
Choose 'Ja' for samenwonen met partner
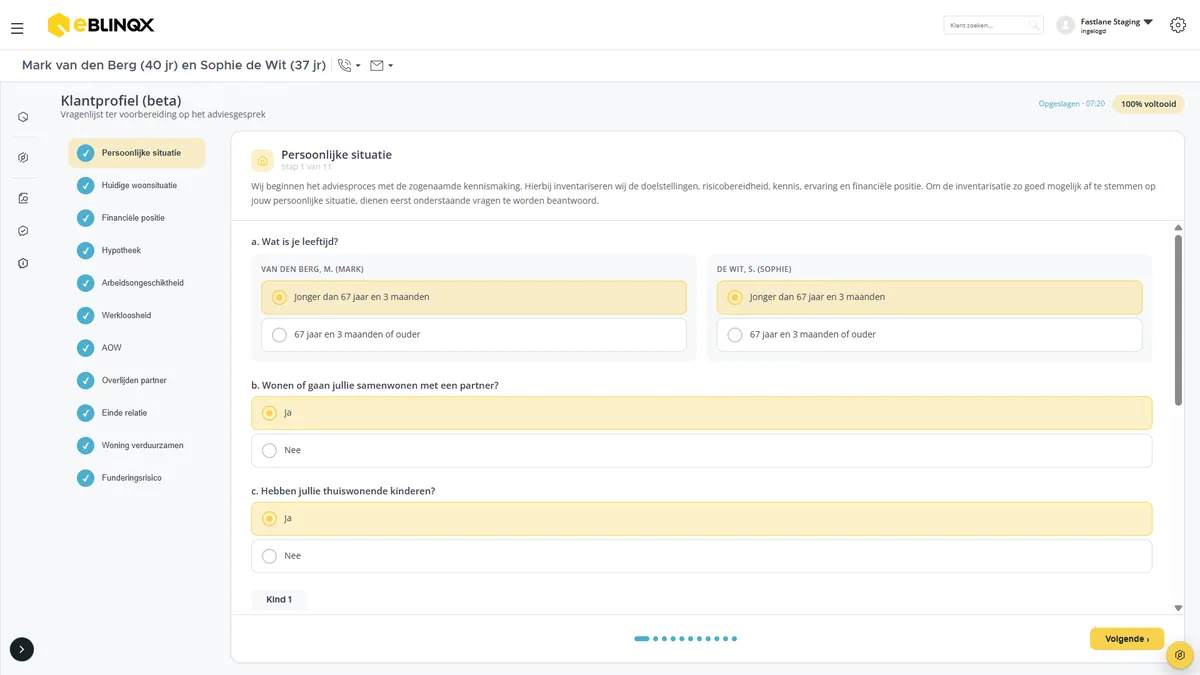(701, 413)
